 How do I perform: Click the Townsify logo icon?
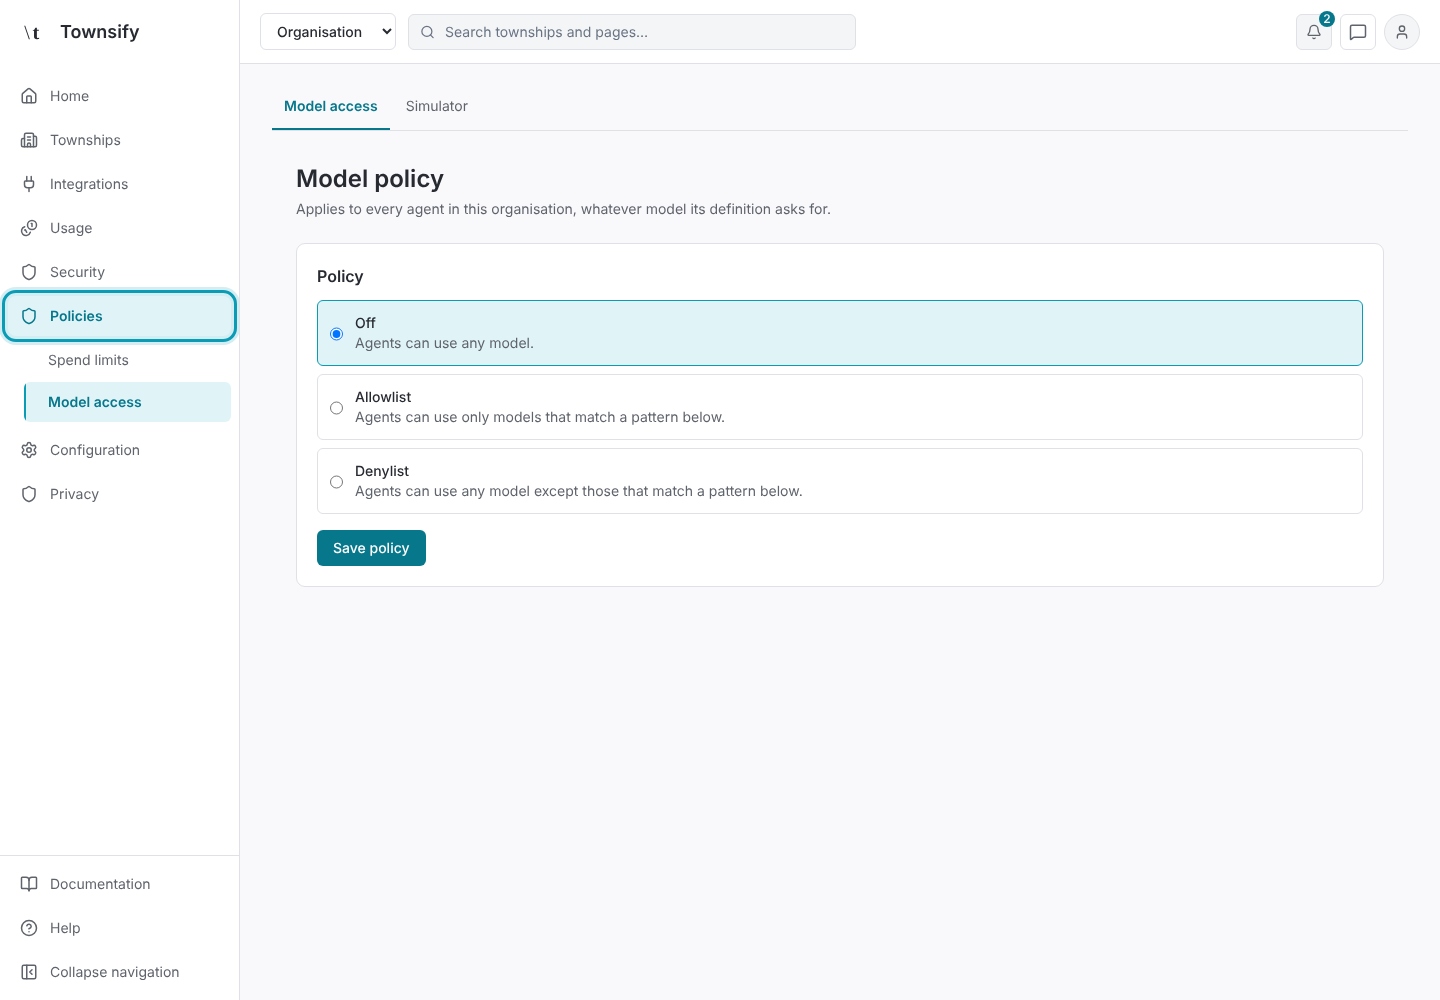[32, 32]
